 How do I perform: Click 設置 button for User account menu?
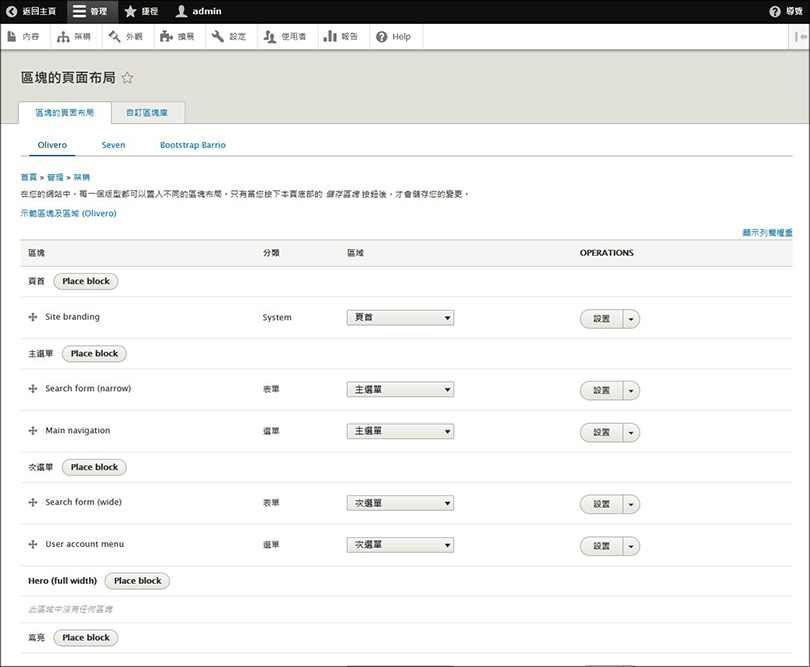601,547
